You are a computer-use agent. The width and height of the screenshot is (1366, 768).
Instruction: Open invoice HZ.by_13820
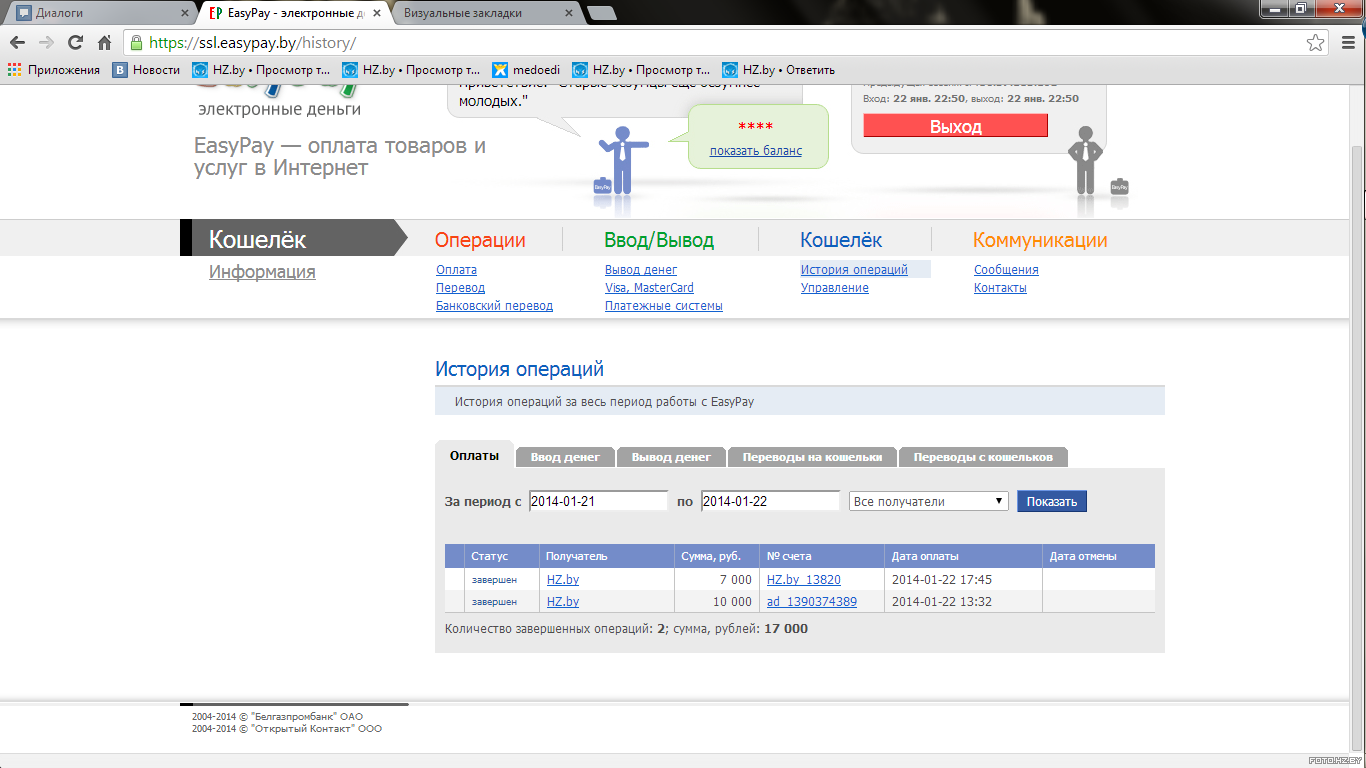804,580
